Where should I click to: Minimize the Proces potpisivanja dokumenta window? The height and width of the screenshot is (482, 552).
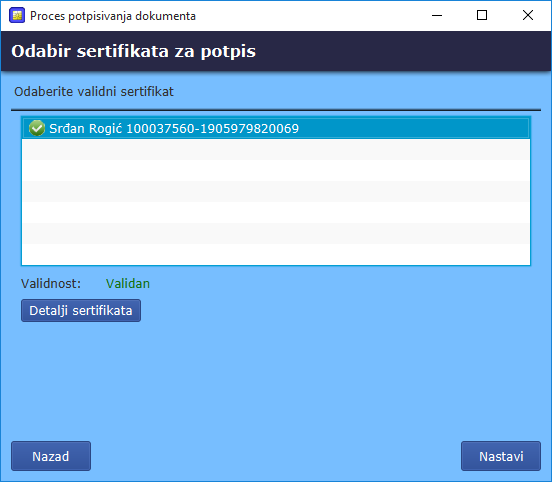(437, 15)
